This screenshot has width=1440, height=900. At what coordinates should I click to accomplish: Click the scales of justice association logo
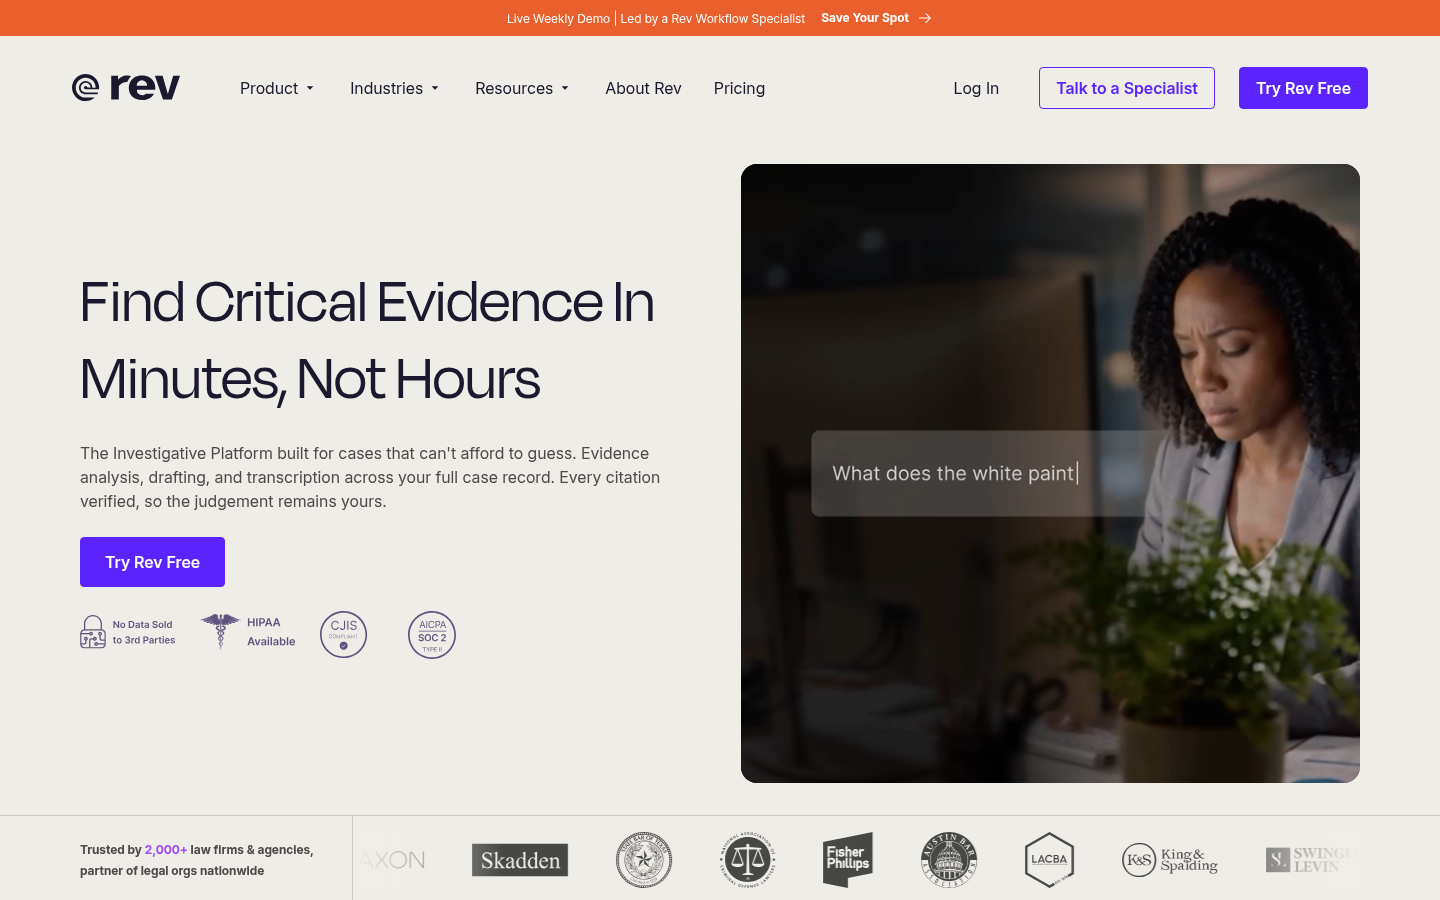coord(747,860)
